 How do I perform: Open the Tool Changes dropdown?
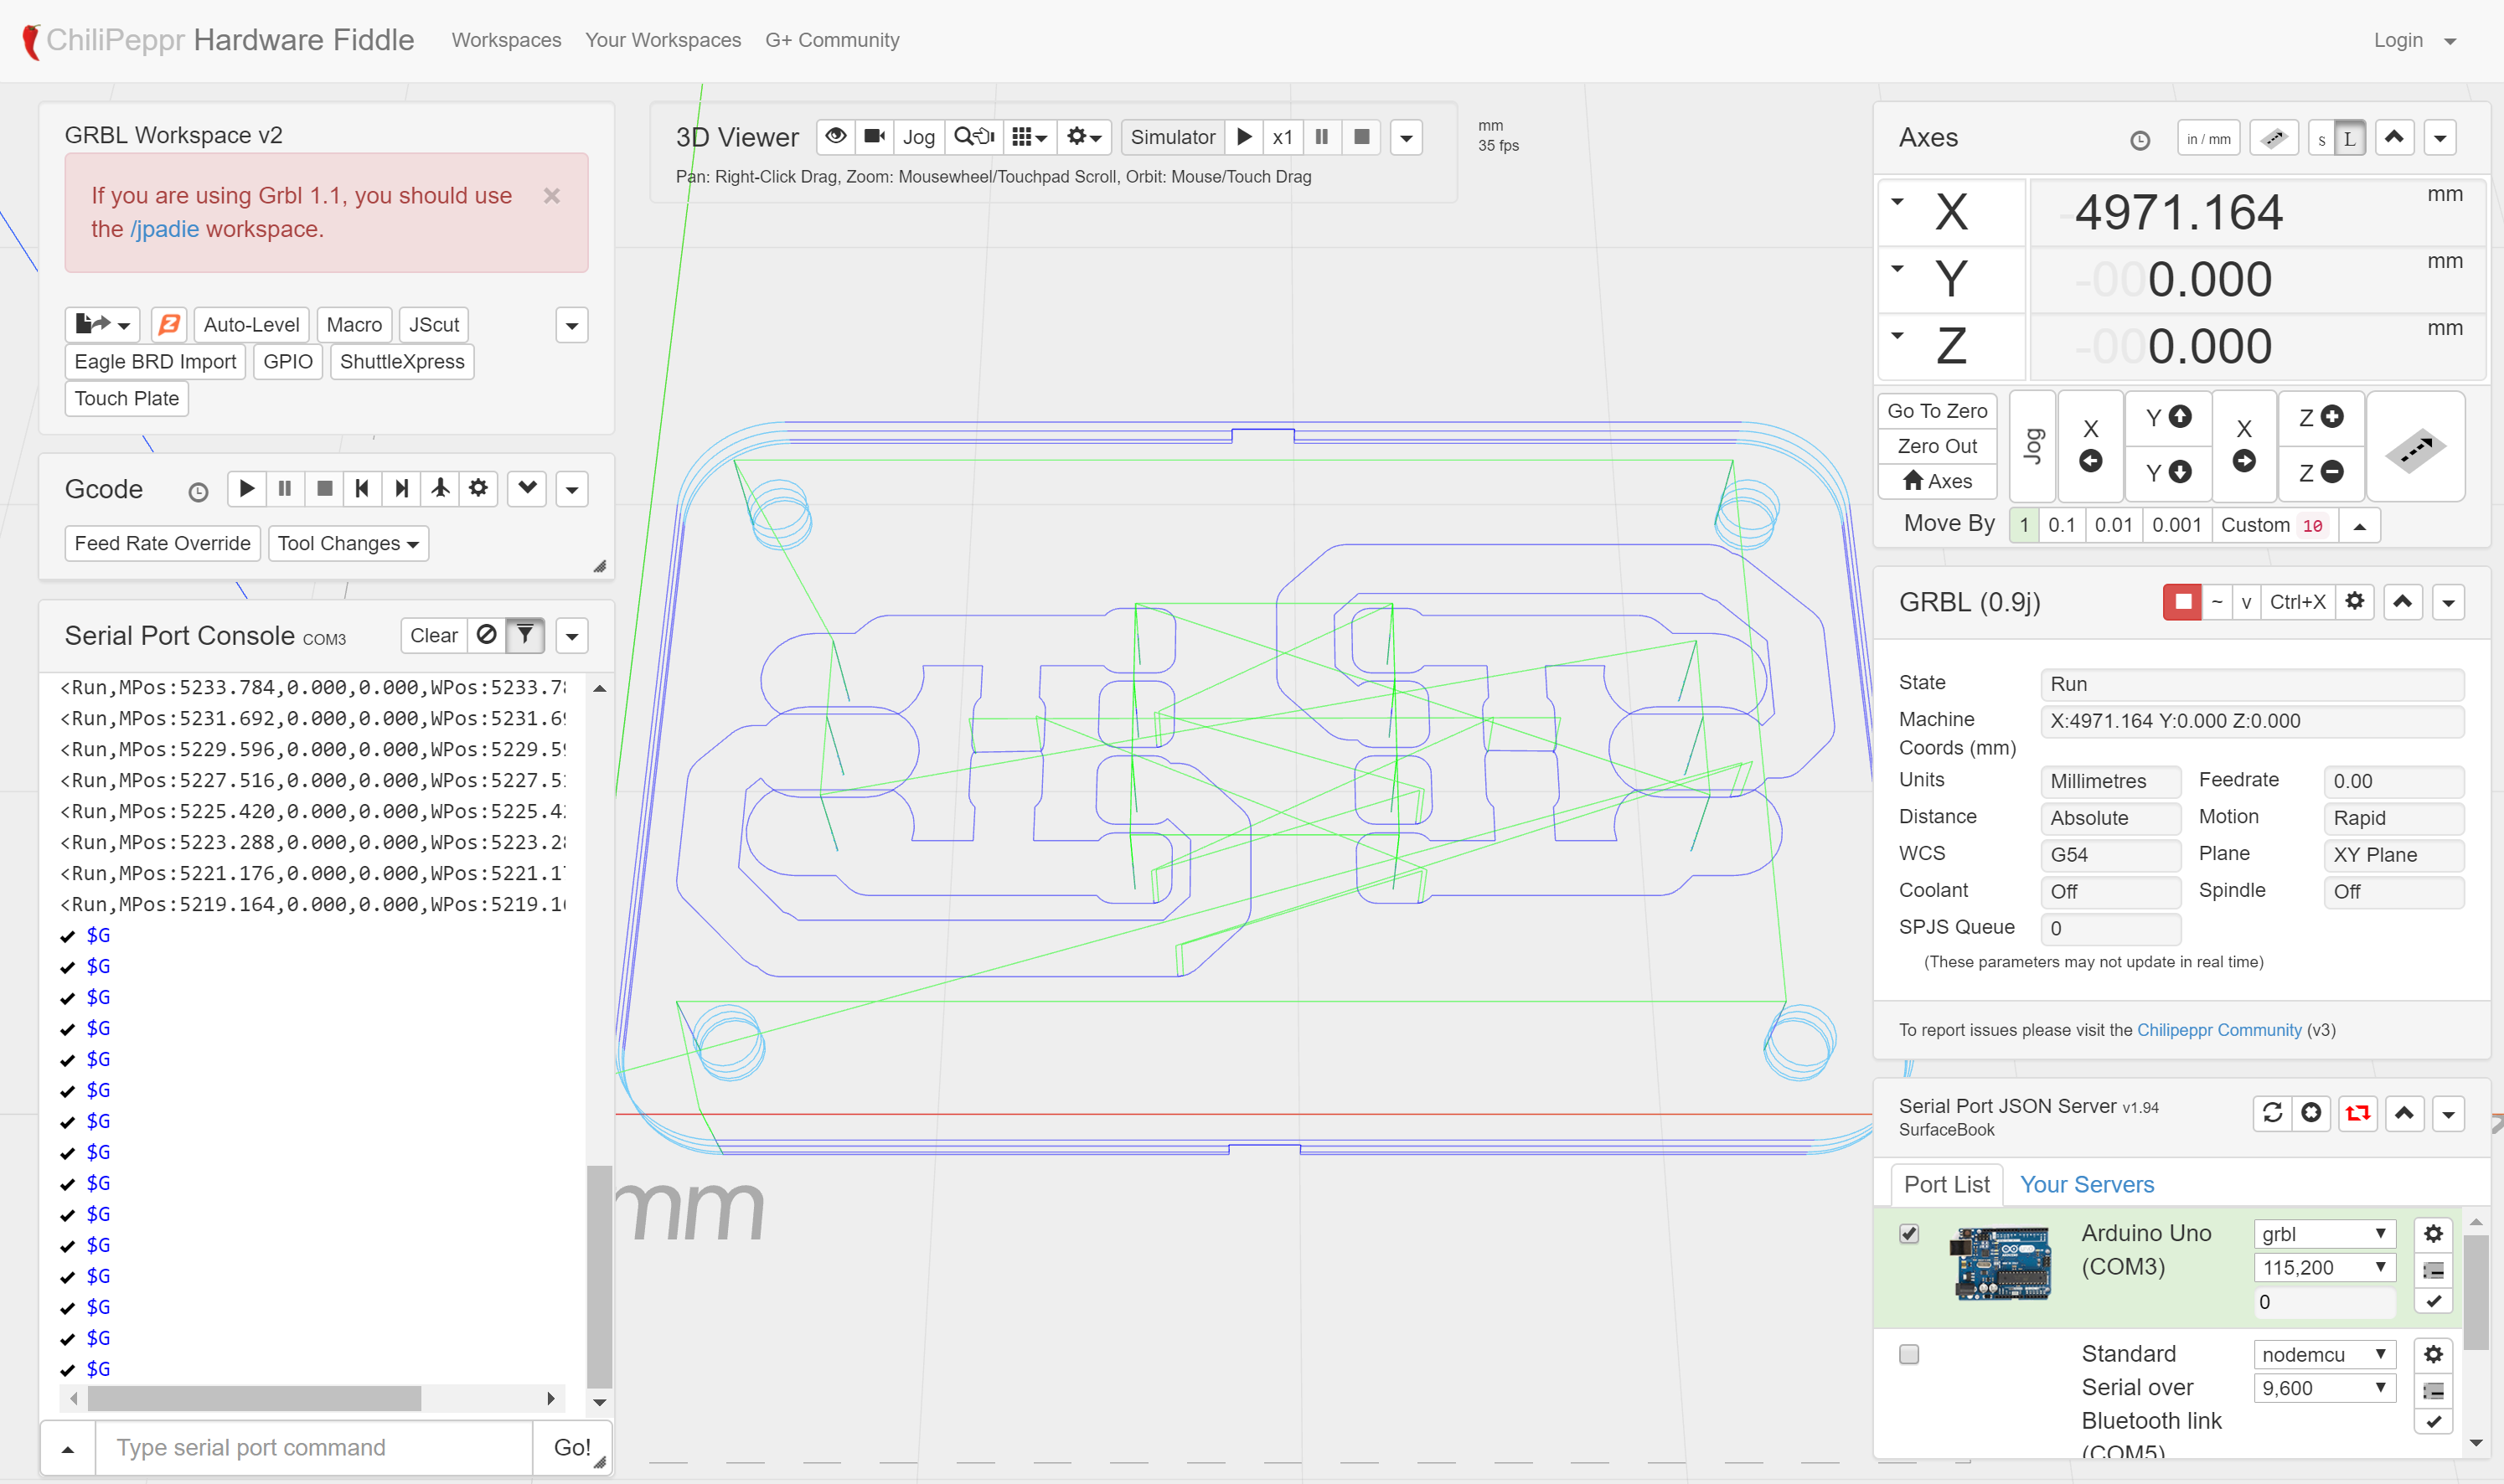click(x=347, y=543)
